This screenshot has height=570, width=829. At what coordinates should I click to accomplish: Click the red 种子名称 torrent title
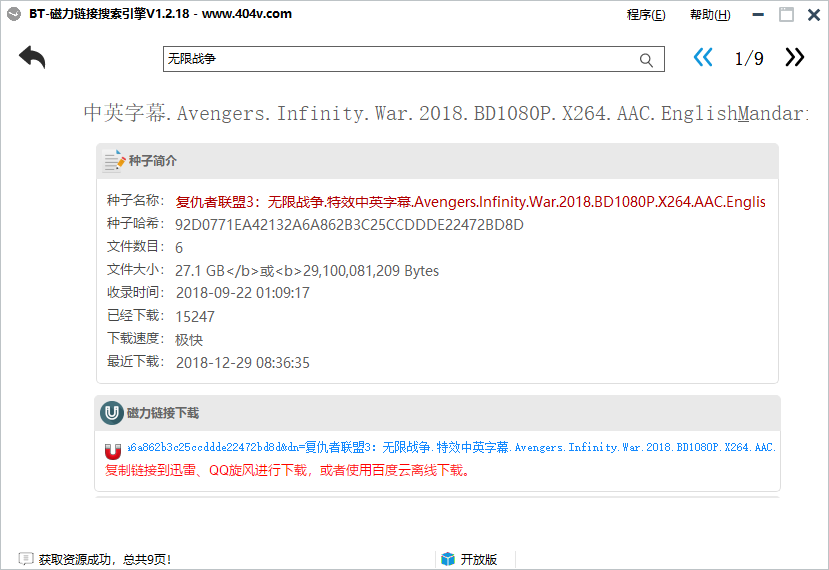[x=470, y=202]
